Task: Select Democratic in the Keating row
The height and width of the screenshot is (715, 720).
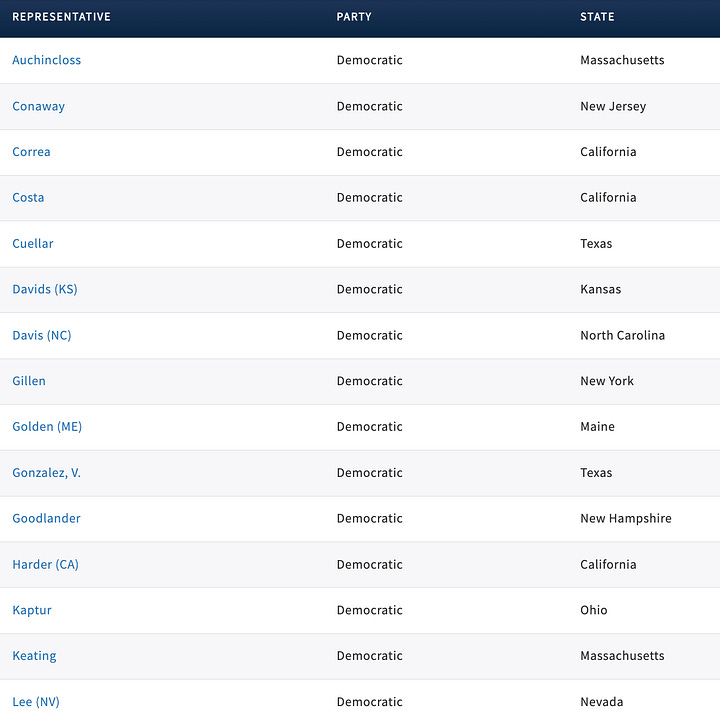Action: point(370,656)
